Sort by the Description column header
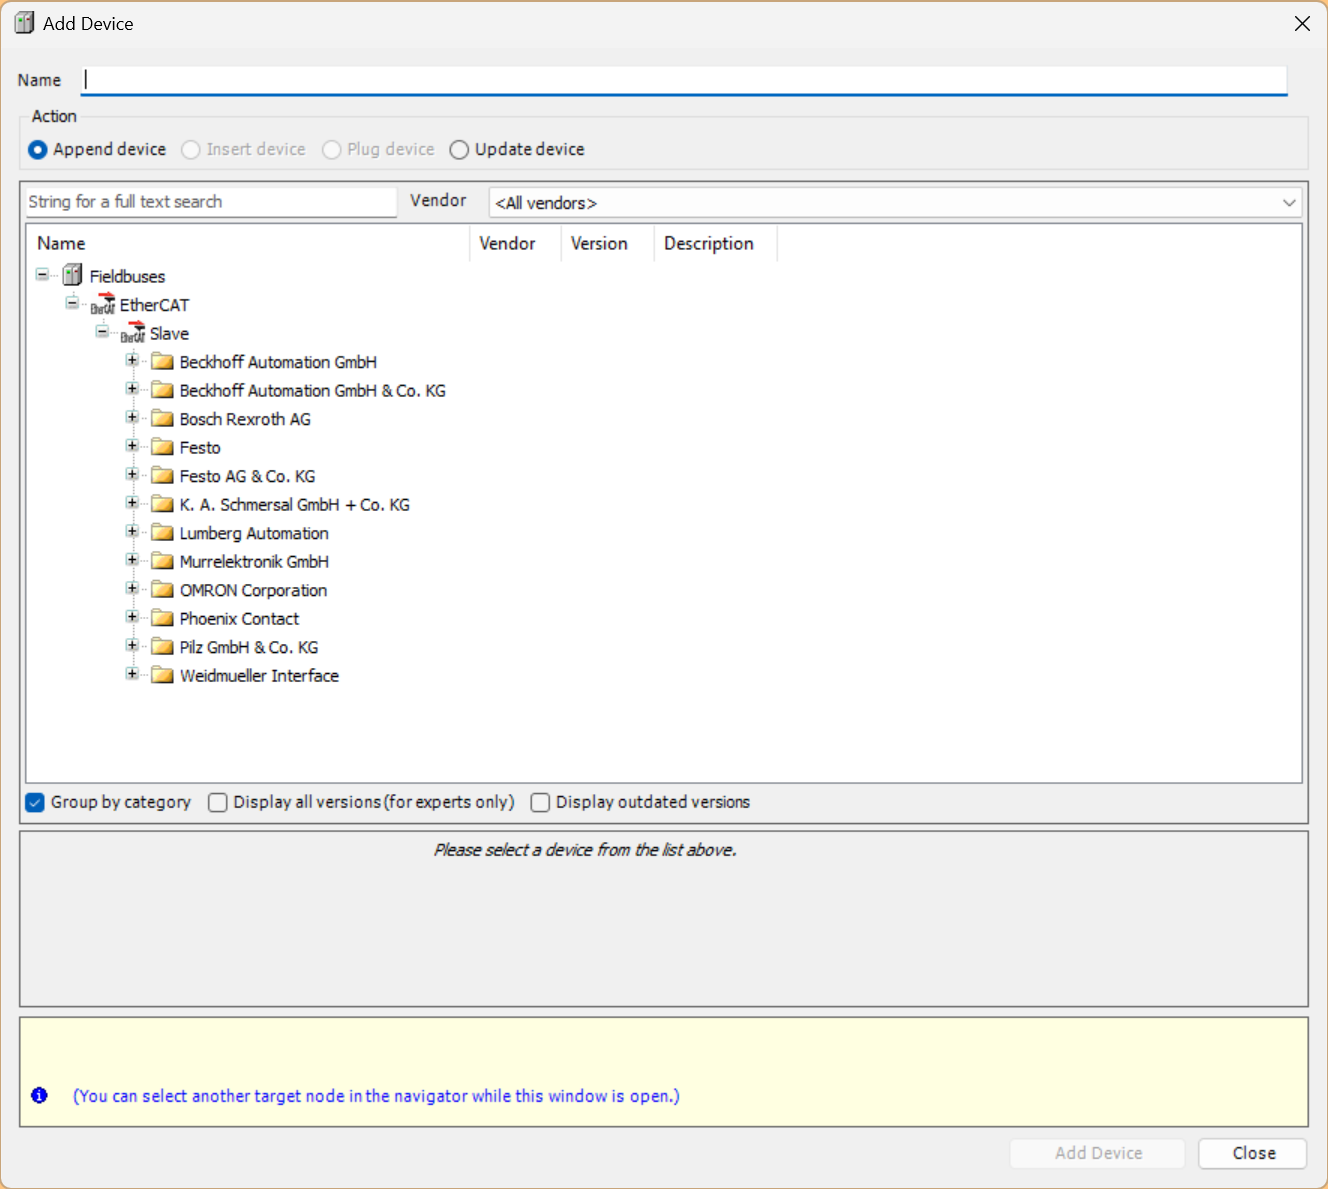The image size is (1328, 1189). [715, 243]
